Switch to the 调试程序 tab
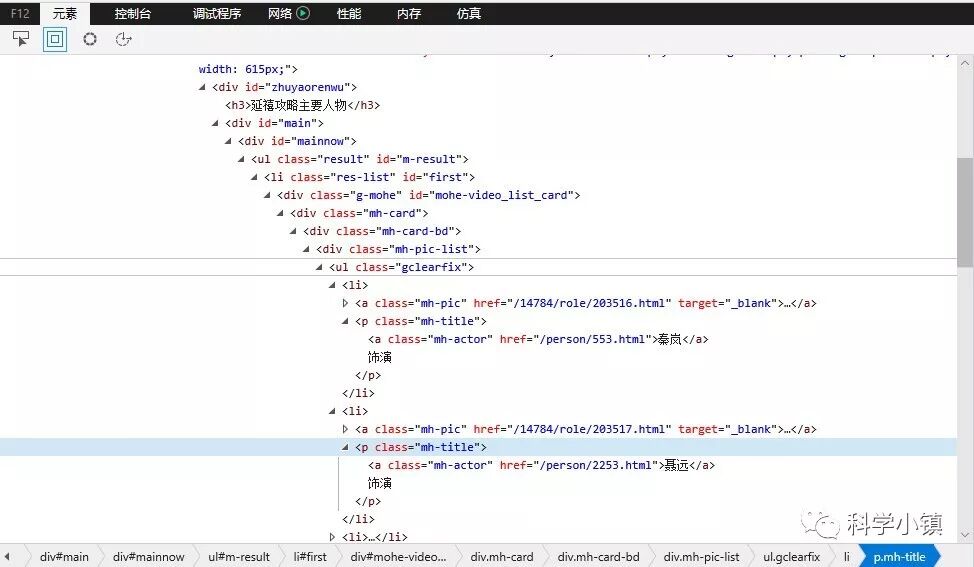The image size is (974, 567). point(216,13)
